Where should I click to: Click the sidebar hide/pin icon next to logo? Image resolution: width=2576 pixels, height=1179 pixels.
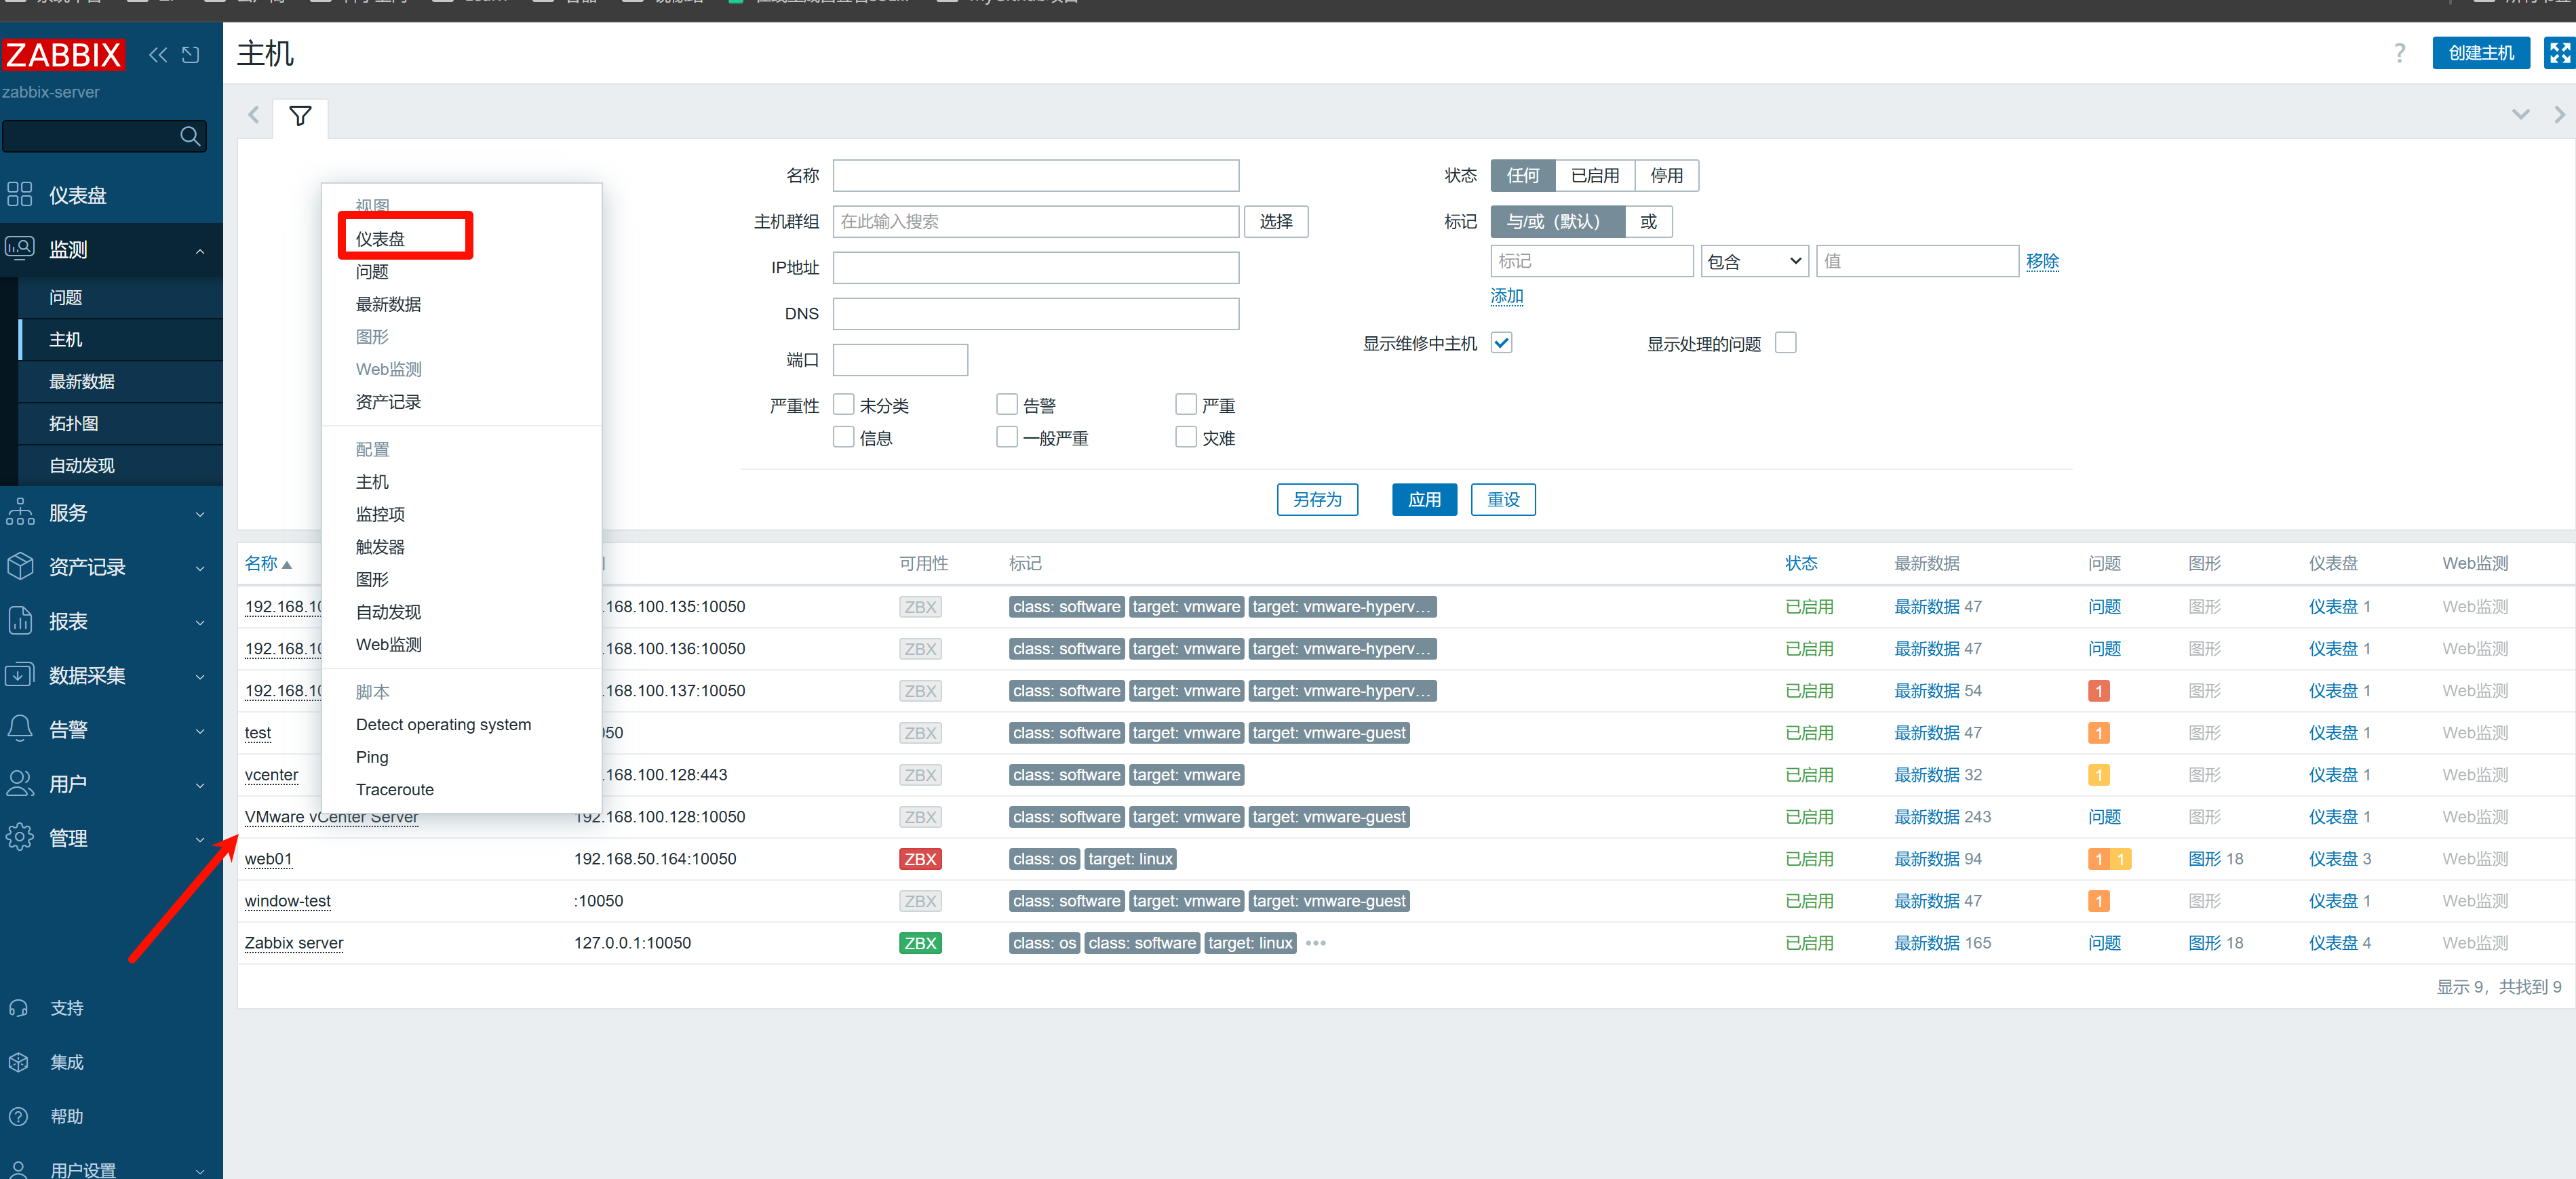[x=191, y=55]
